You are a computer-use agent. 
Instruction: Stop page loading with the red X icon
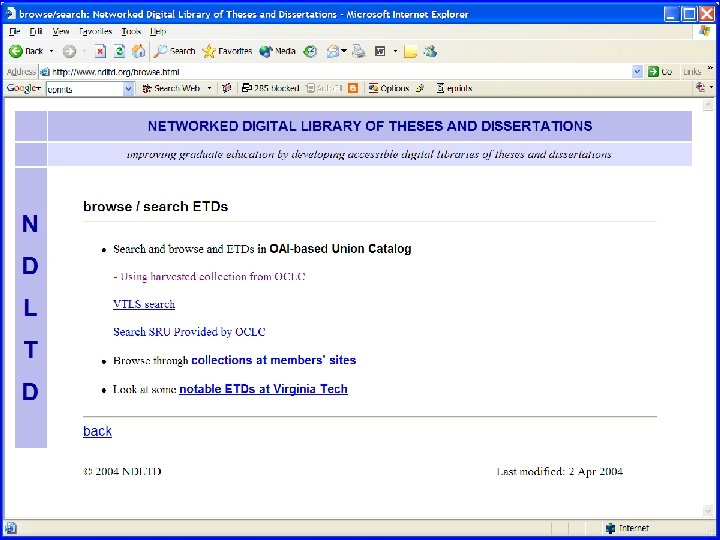[x=100, y=51]
